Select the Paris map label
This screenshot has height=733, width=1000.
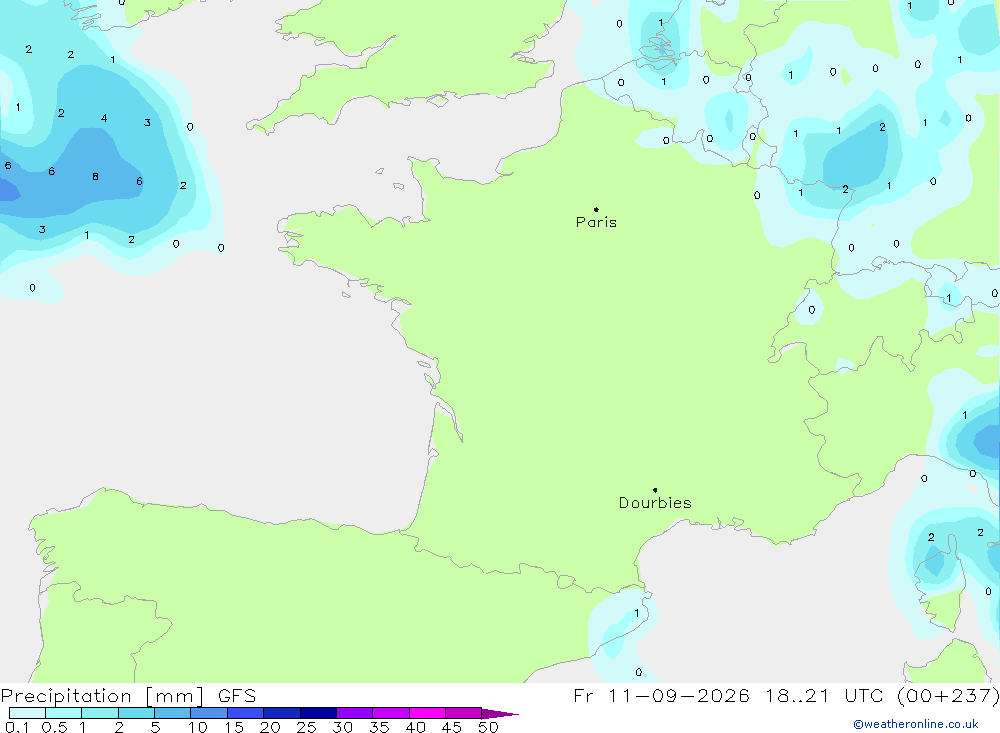click(596, 222)
